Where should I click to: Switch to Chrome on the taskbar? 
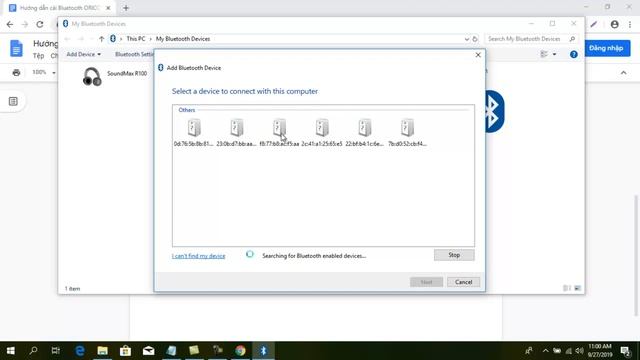[240, 351]
